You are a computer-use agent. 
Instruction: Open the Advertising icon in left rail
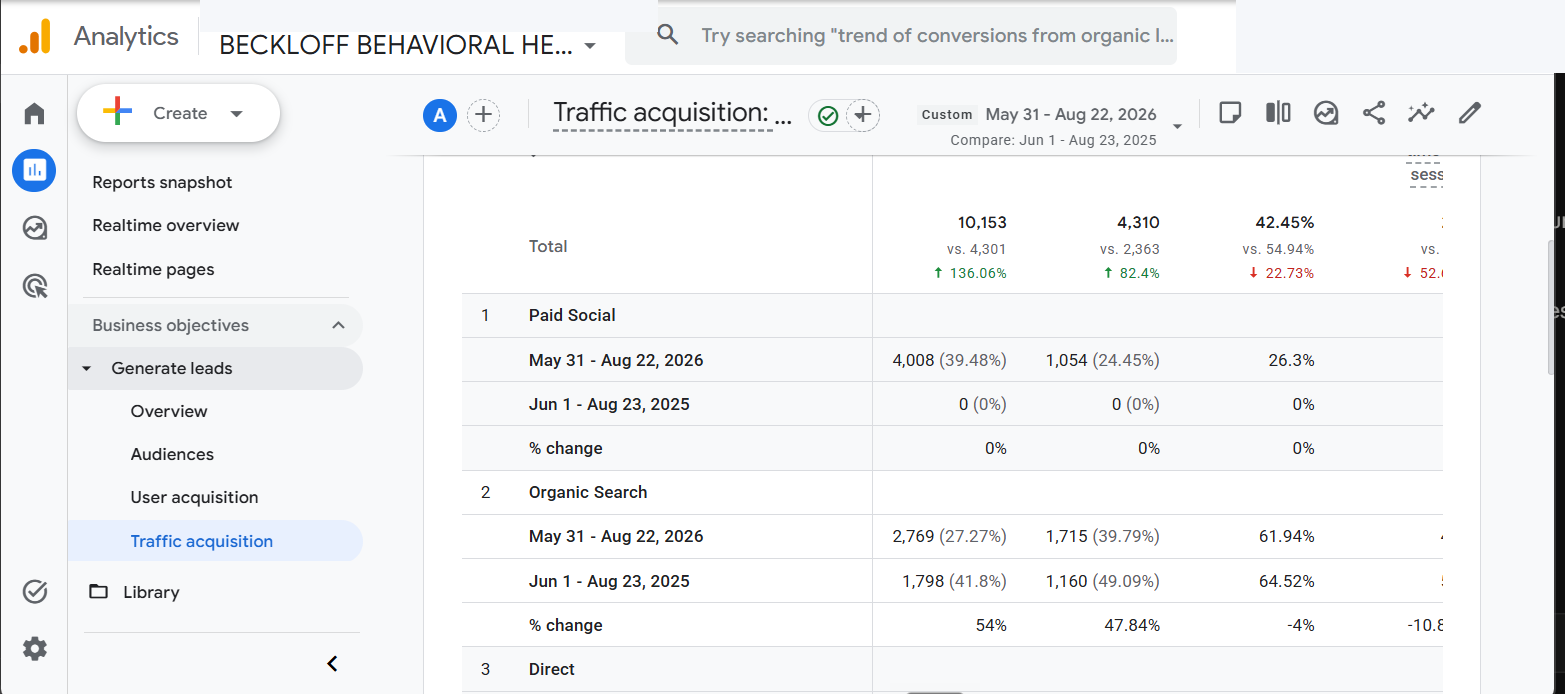pos(35,287)
